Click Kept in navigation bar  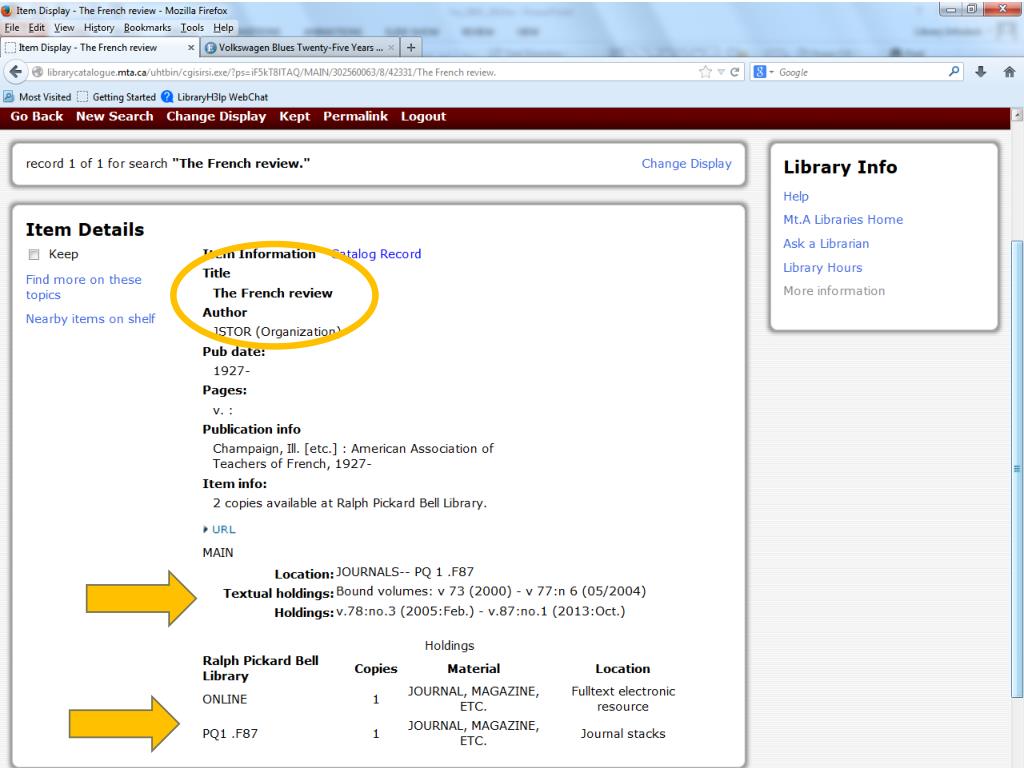pos(295,116)
